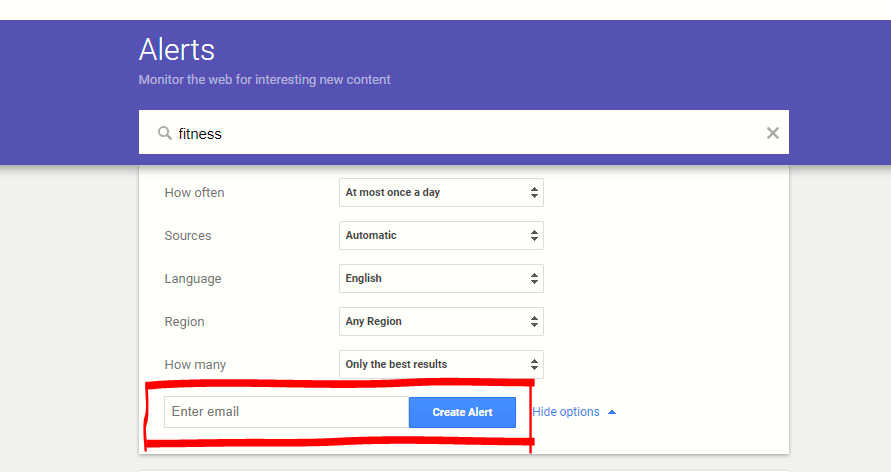Image resolution: width=891 pixels, height=472 pixels.
Task: Clear the fitness search with the X icon
Action: 772,133
